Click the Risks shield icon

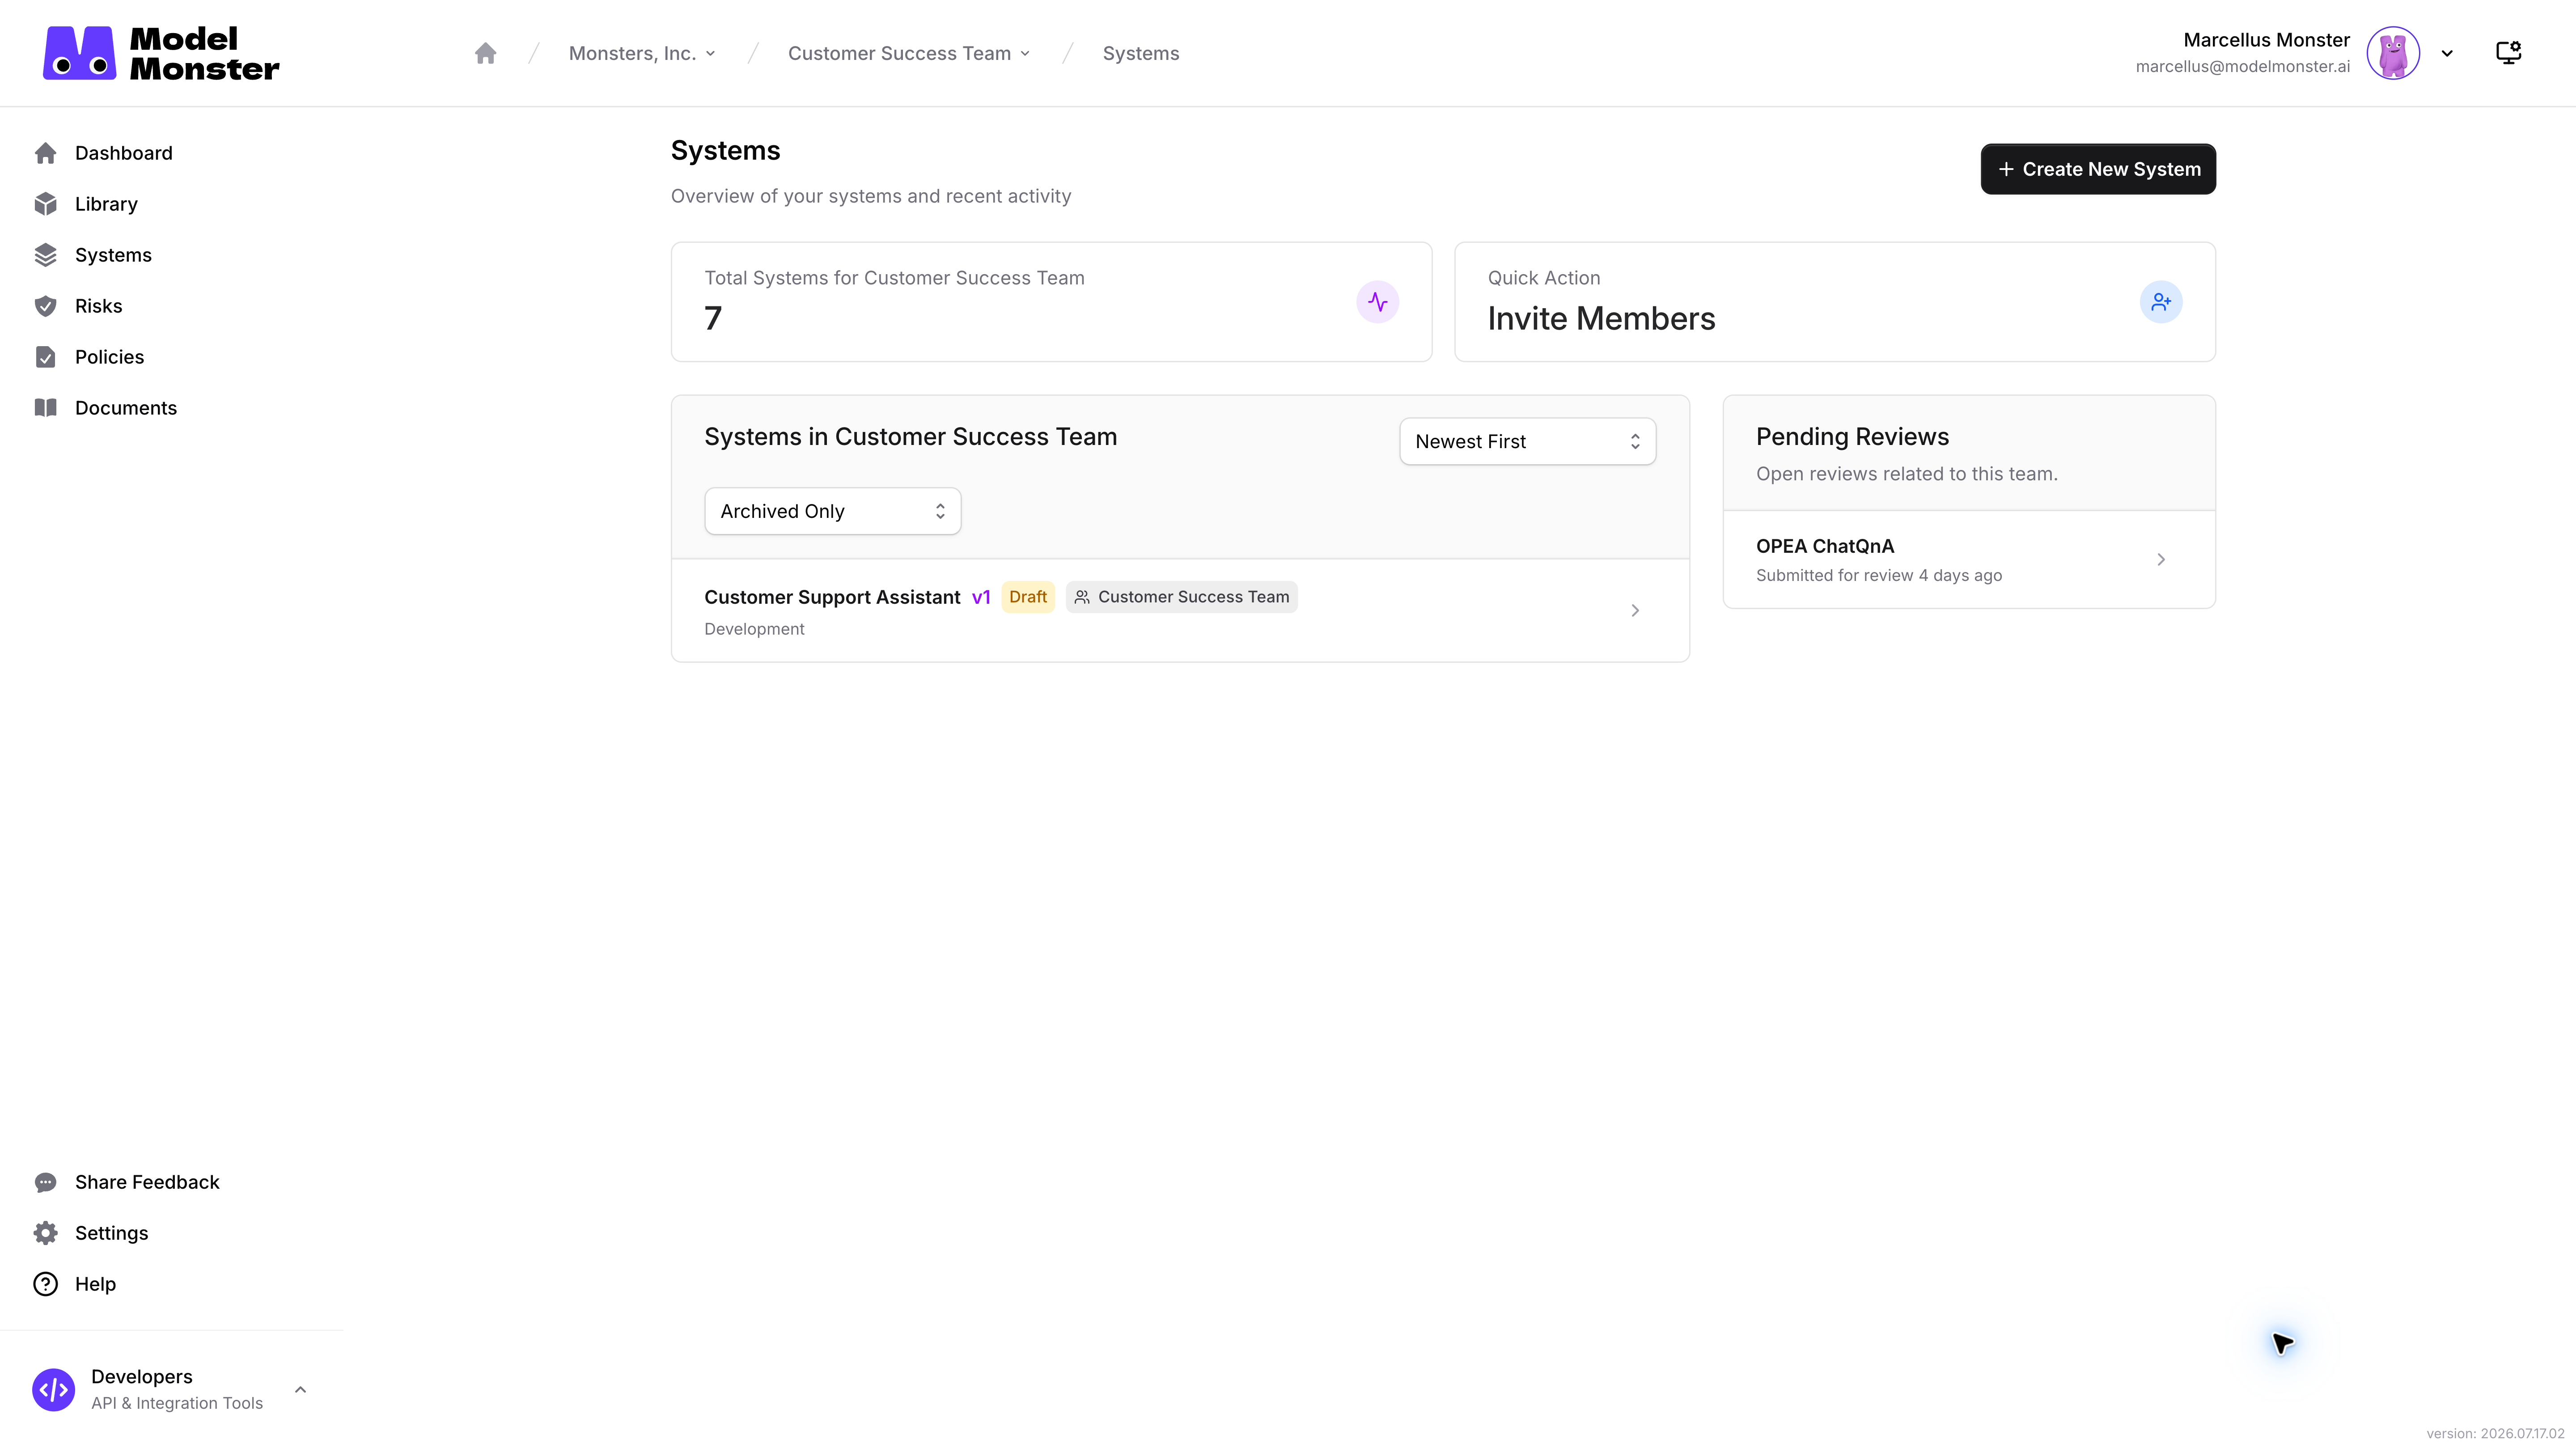tap(46, 306)
